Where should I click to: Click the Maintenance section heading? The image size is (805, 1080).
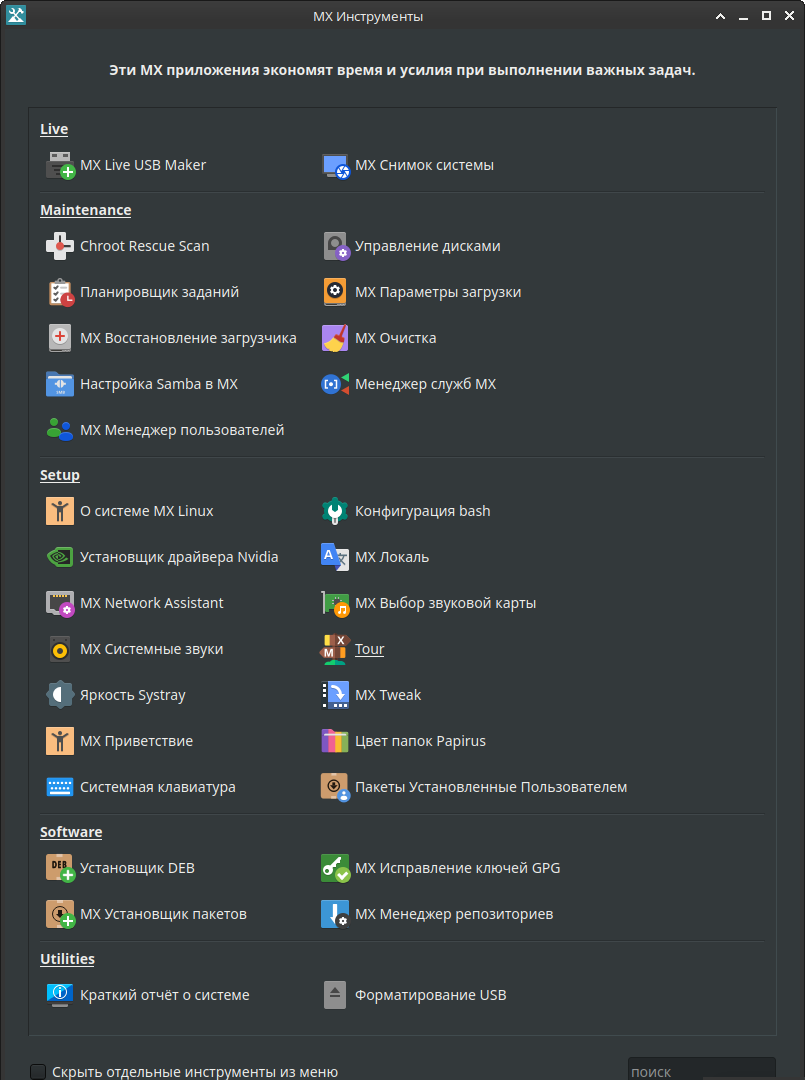click(86, 210)
